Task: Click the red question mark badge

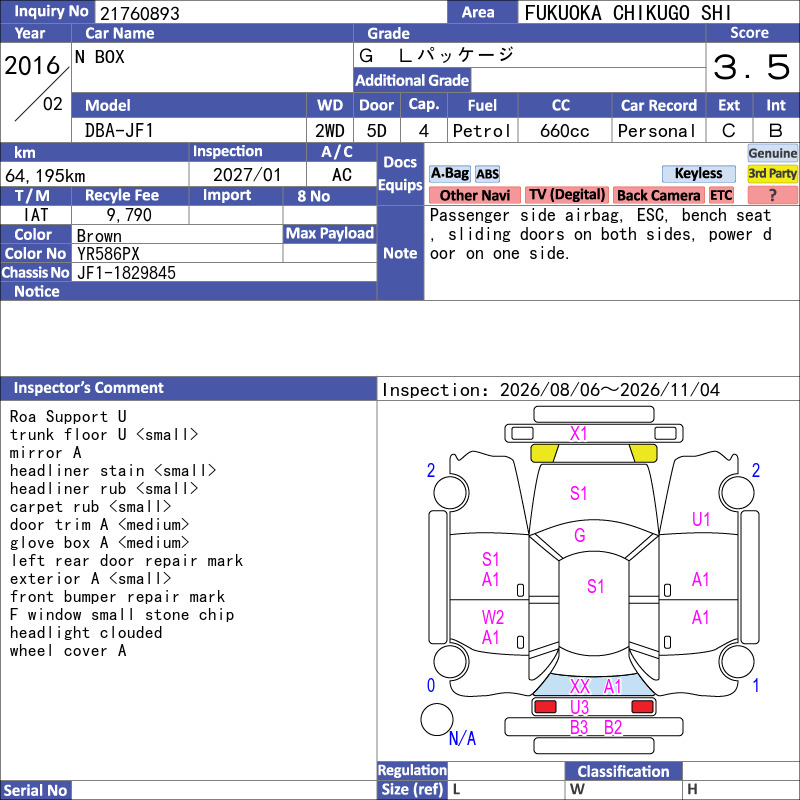Action: point(772,195)
